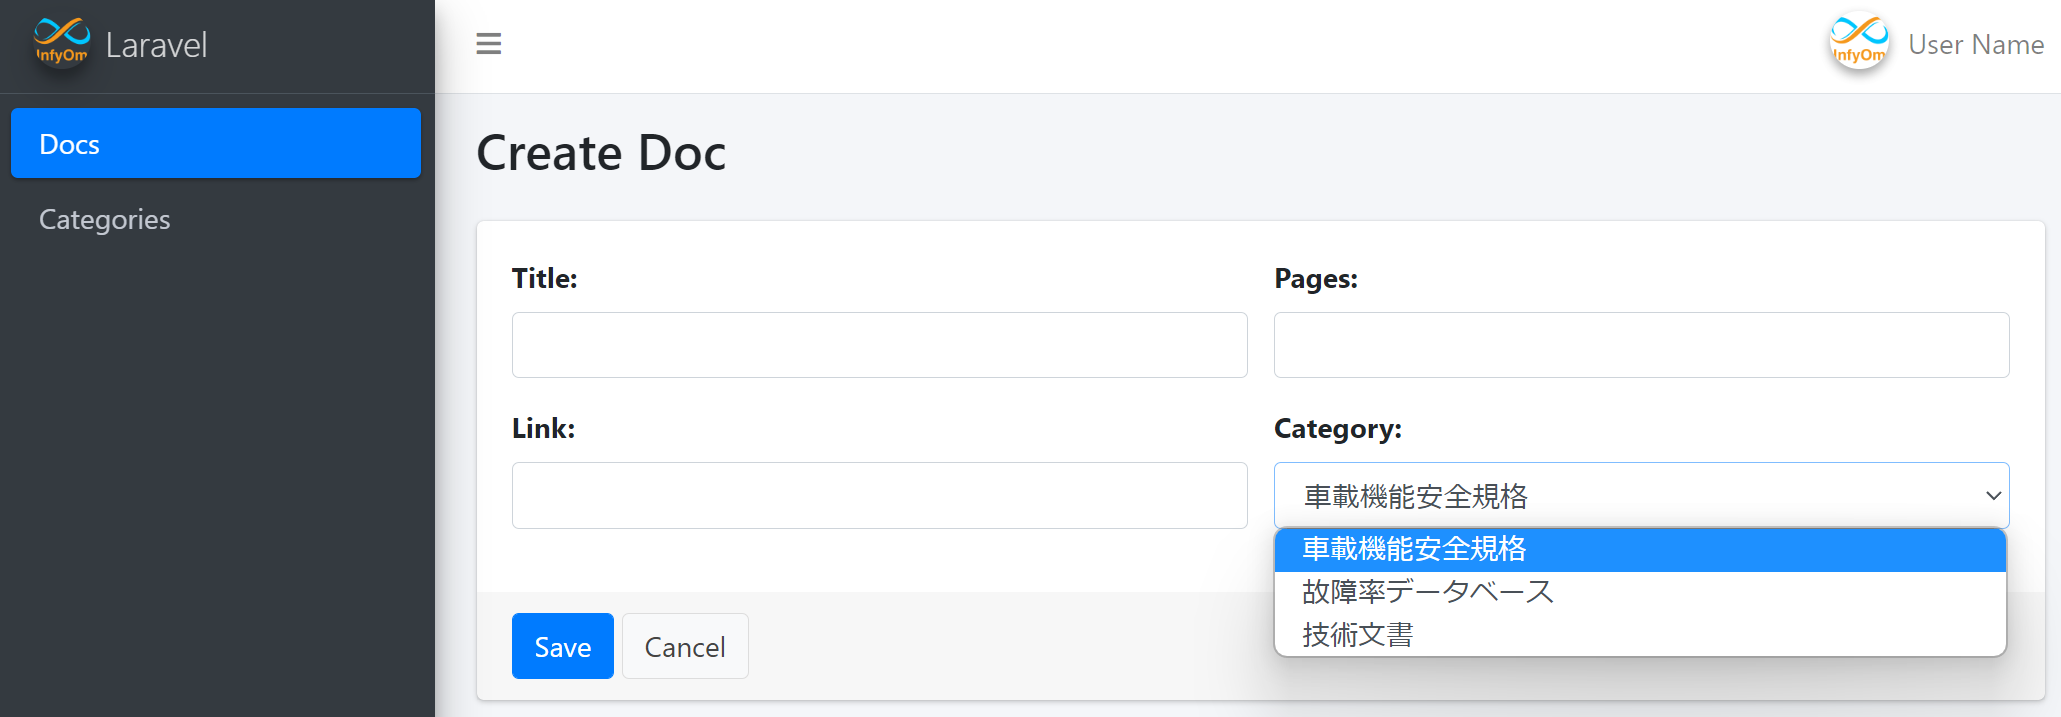The width and height of the screenshot is (2061, 717).
Task: Pick 技術文書 in the category list
Action: point(1357,635)
